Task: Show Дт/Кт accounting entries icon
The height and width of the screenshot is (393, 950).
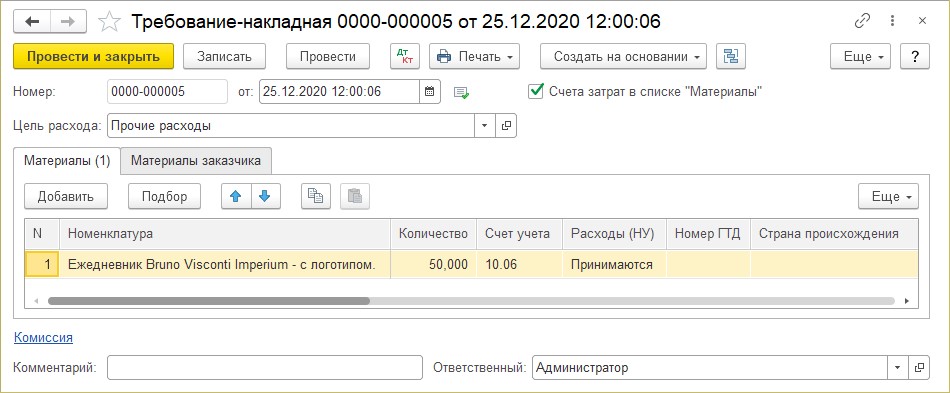Action: (405, 56)
